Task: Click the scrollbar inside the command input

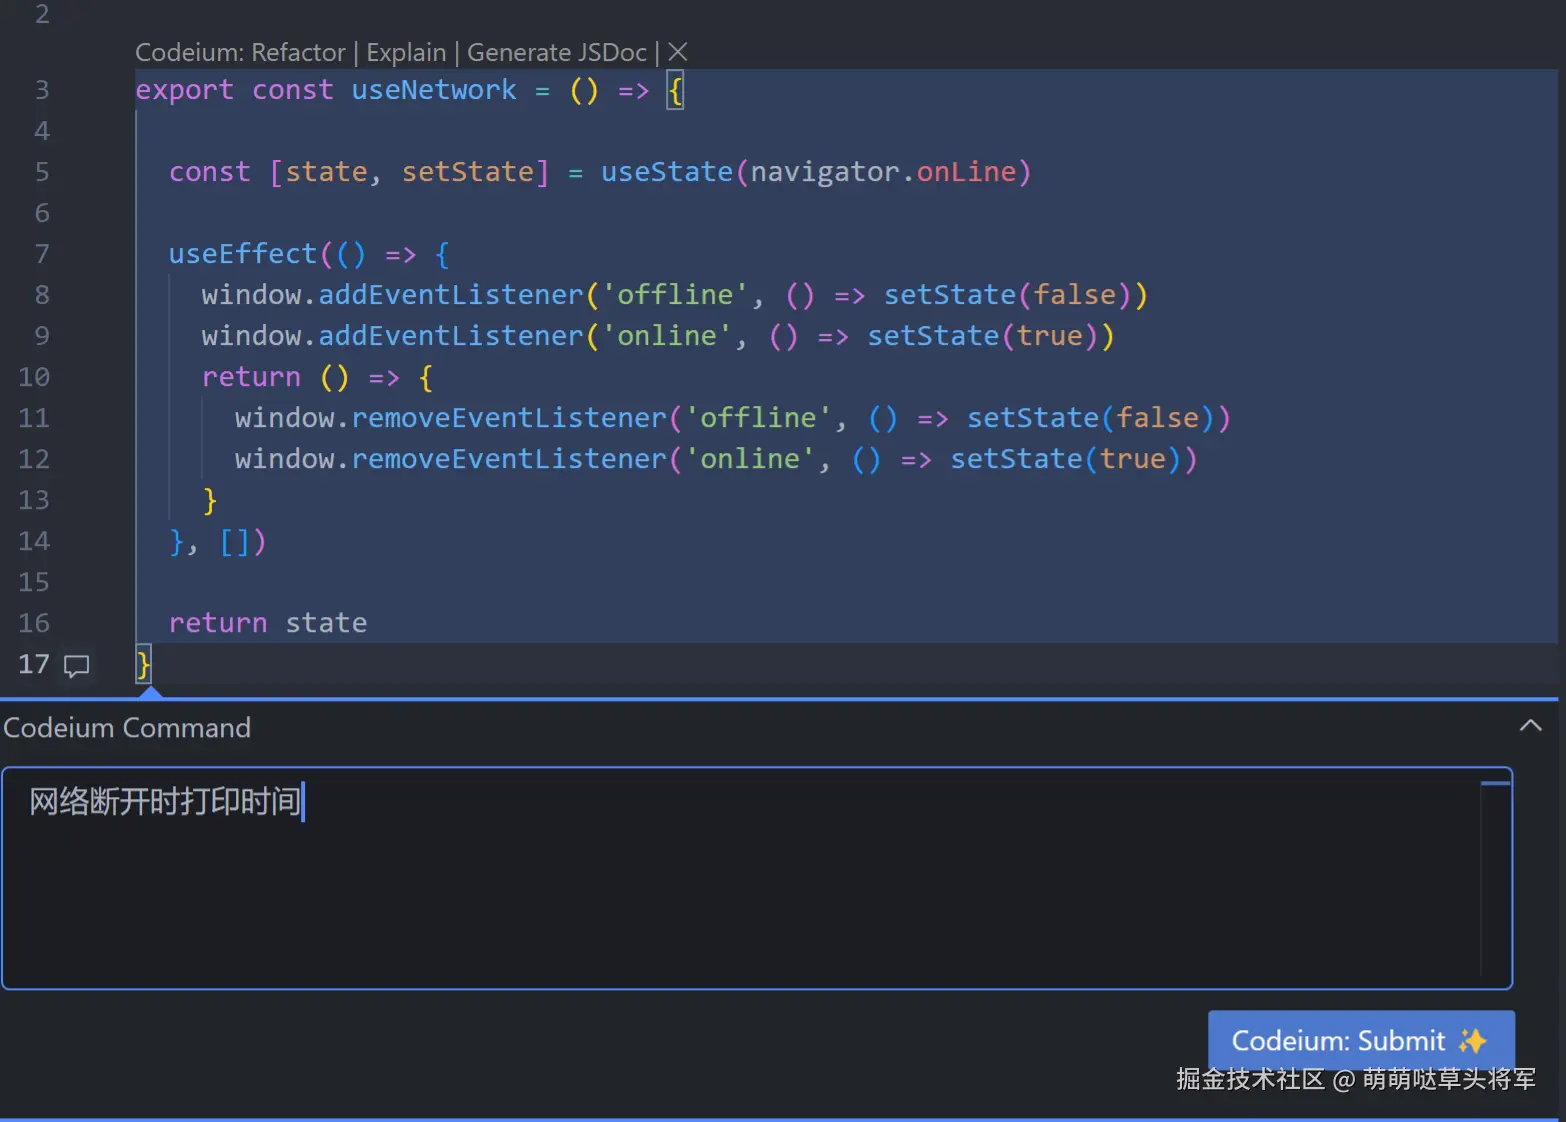Action: [x=1495, y=878]
